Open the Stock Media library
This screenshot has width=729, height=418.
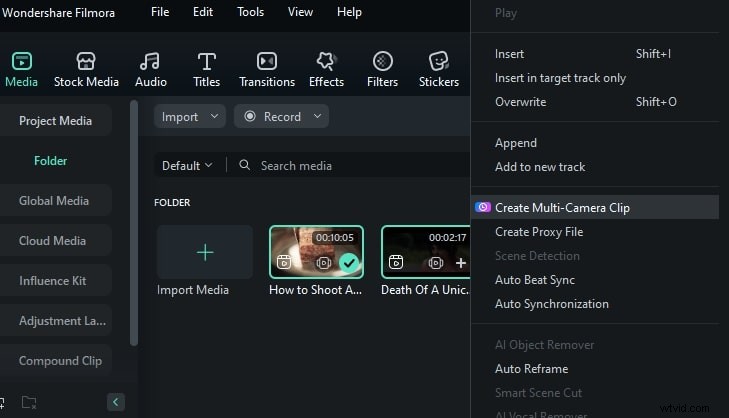pos(86,70)
